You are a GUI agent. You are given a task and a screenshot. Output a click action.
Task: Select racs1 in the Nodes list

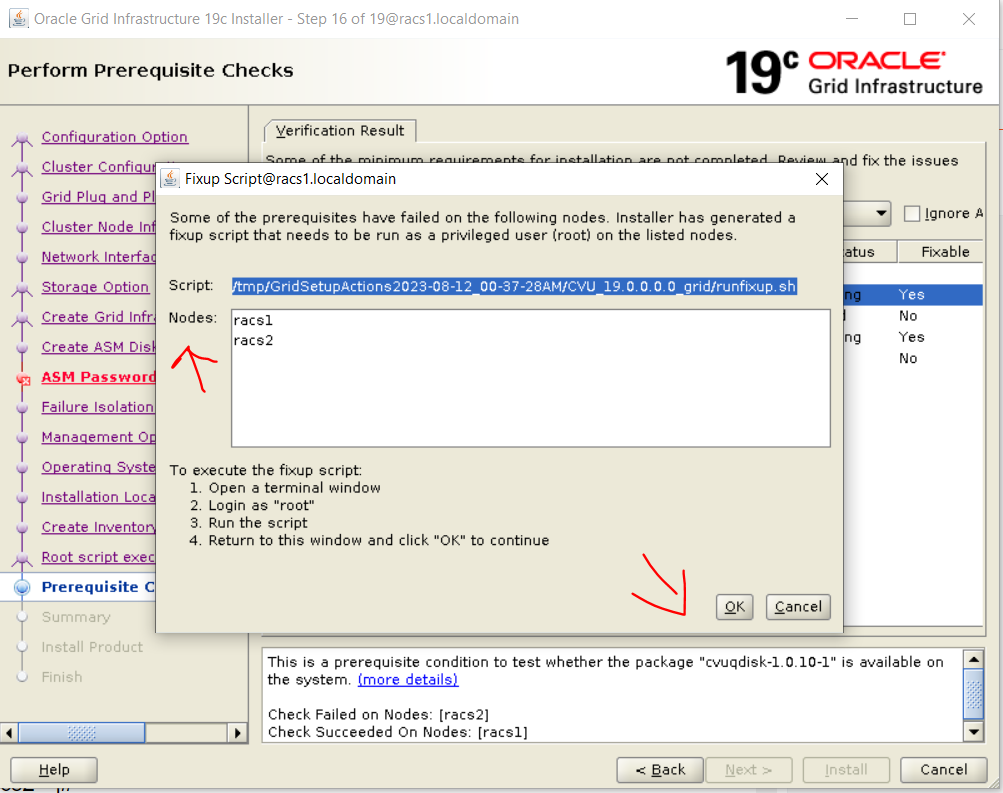(253, 320)
